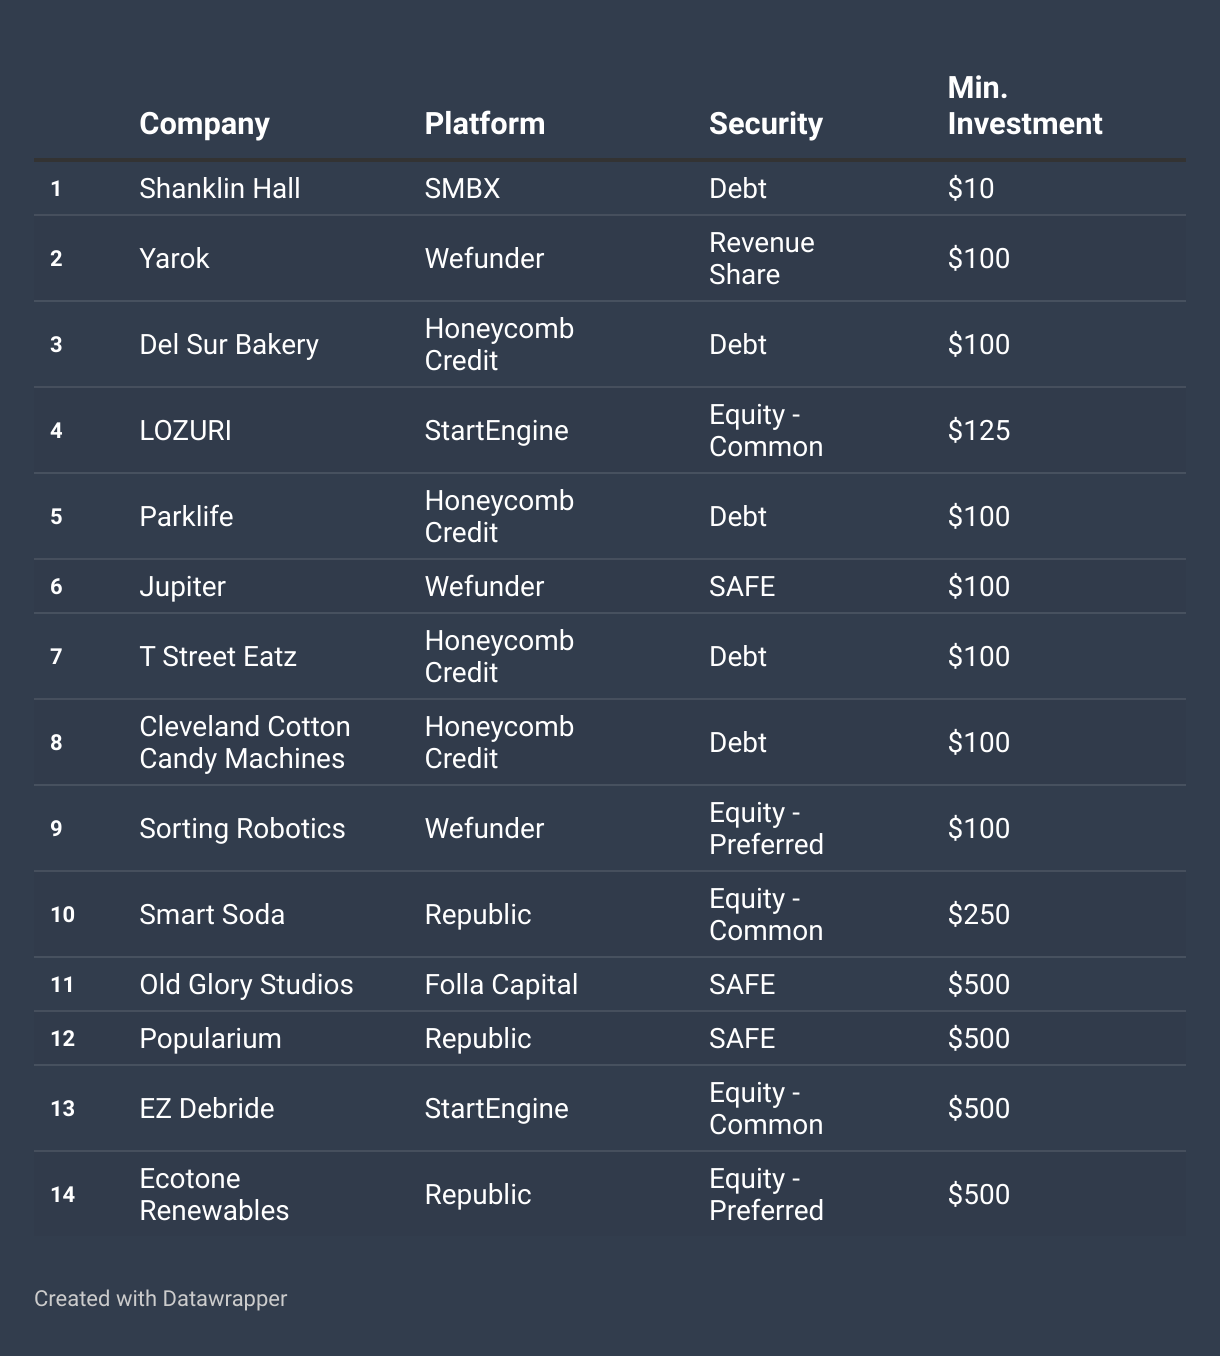Select the Del Sur Bakery cell
1220x1356 pixels.
pos(228,344)
